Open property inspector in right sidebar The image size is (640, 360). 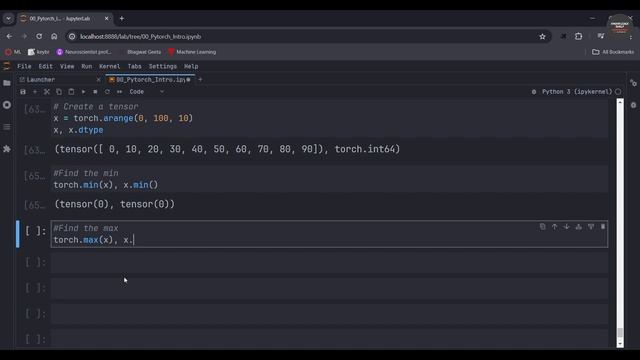coord(633,83)
